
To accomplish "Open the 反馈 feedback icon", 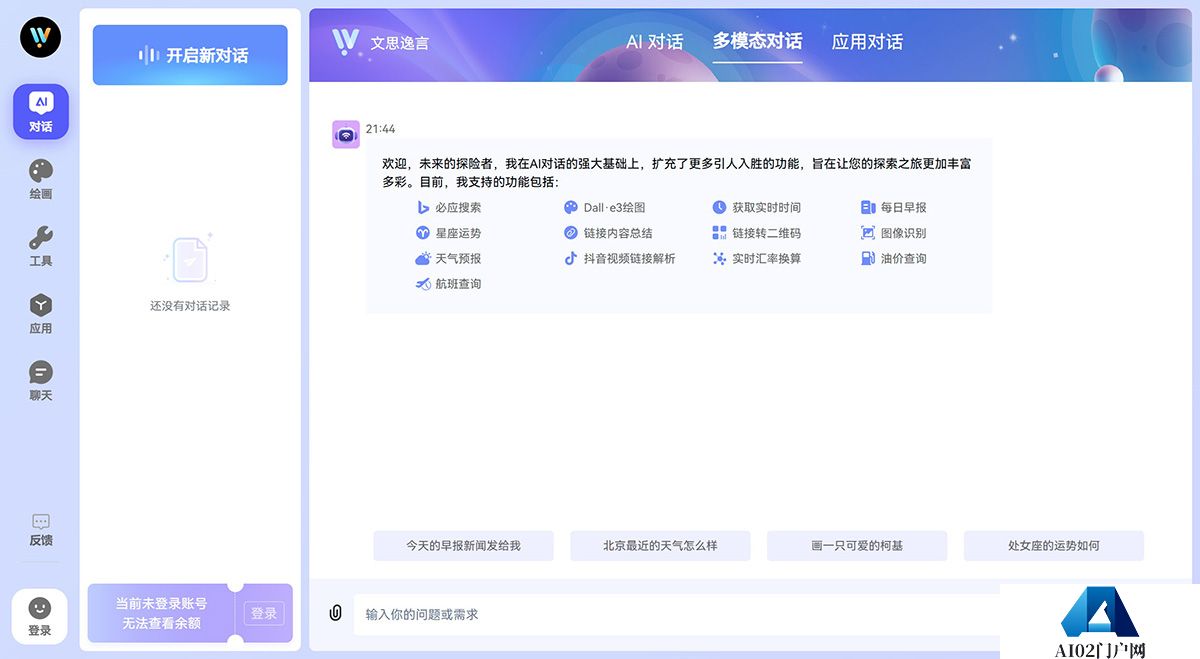I will point(41,521).
